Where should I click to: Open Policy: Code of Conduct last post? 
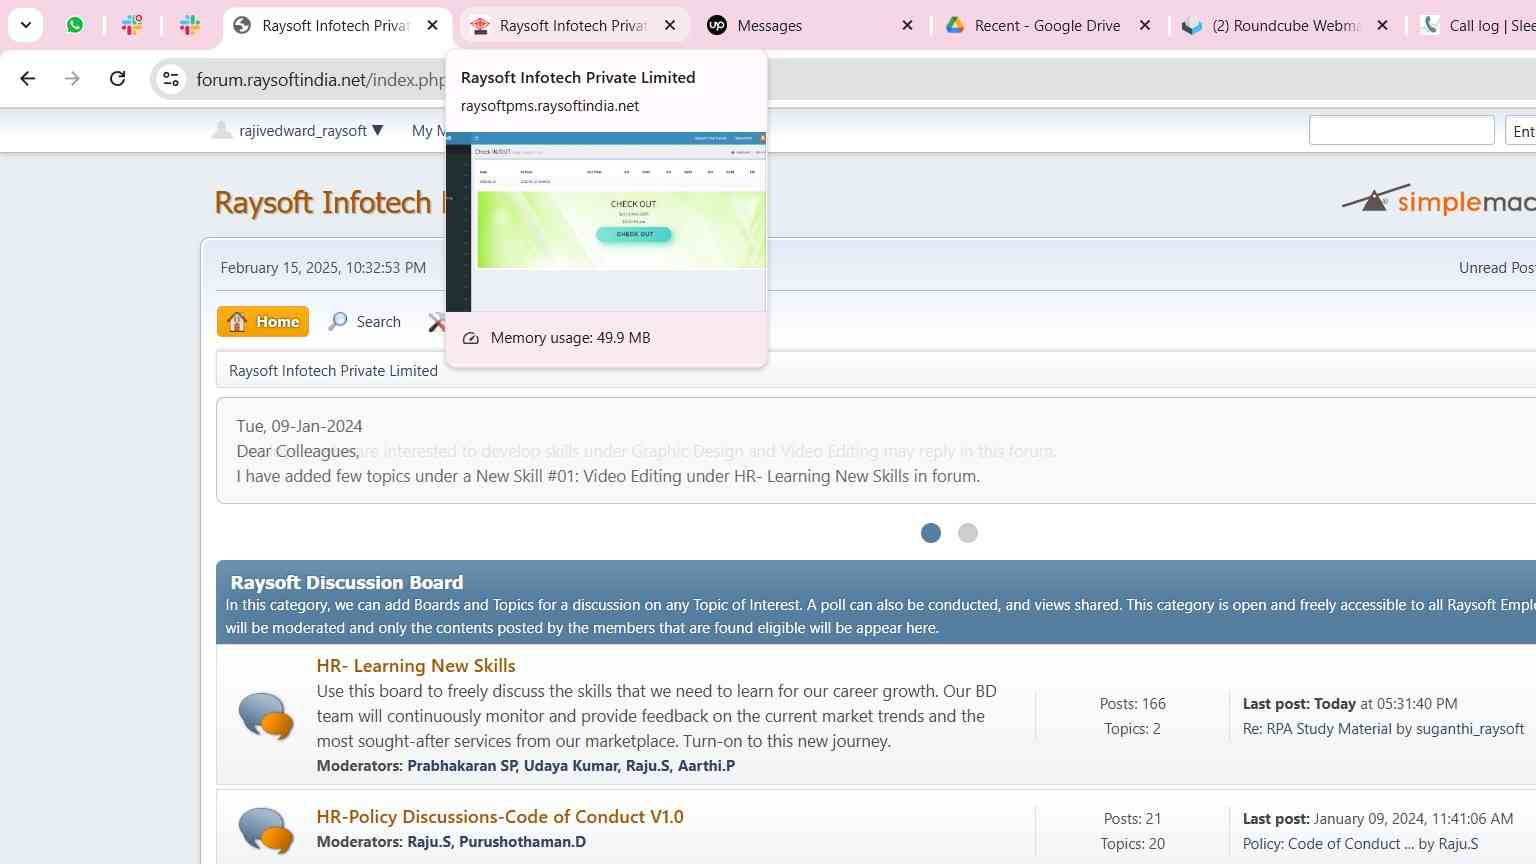coord(1328,844)
